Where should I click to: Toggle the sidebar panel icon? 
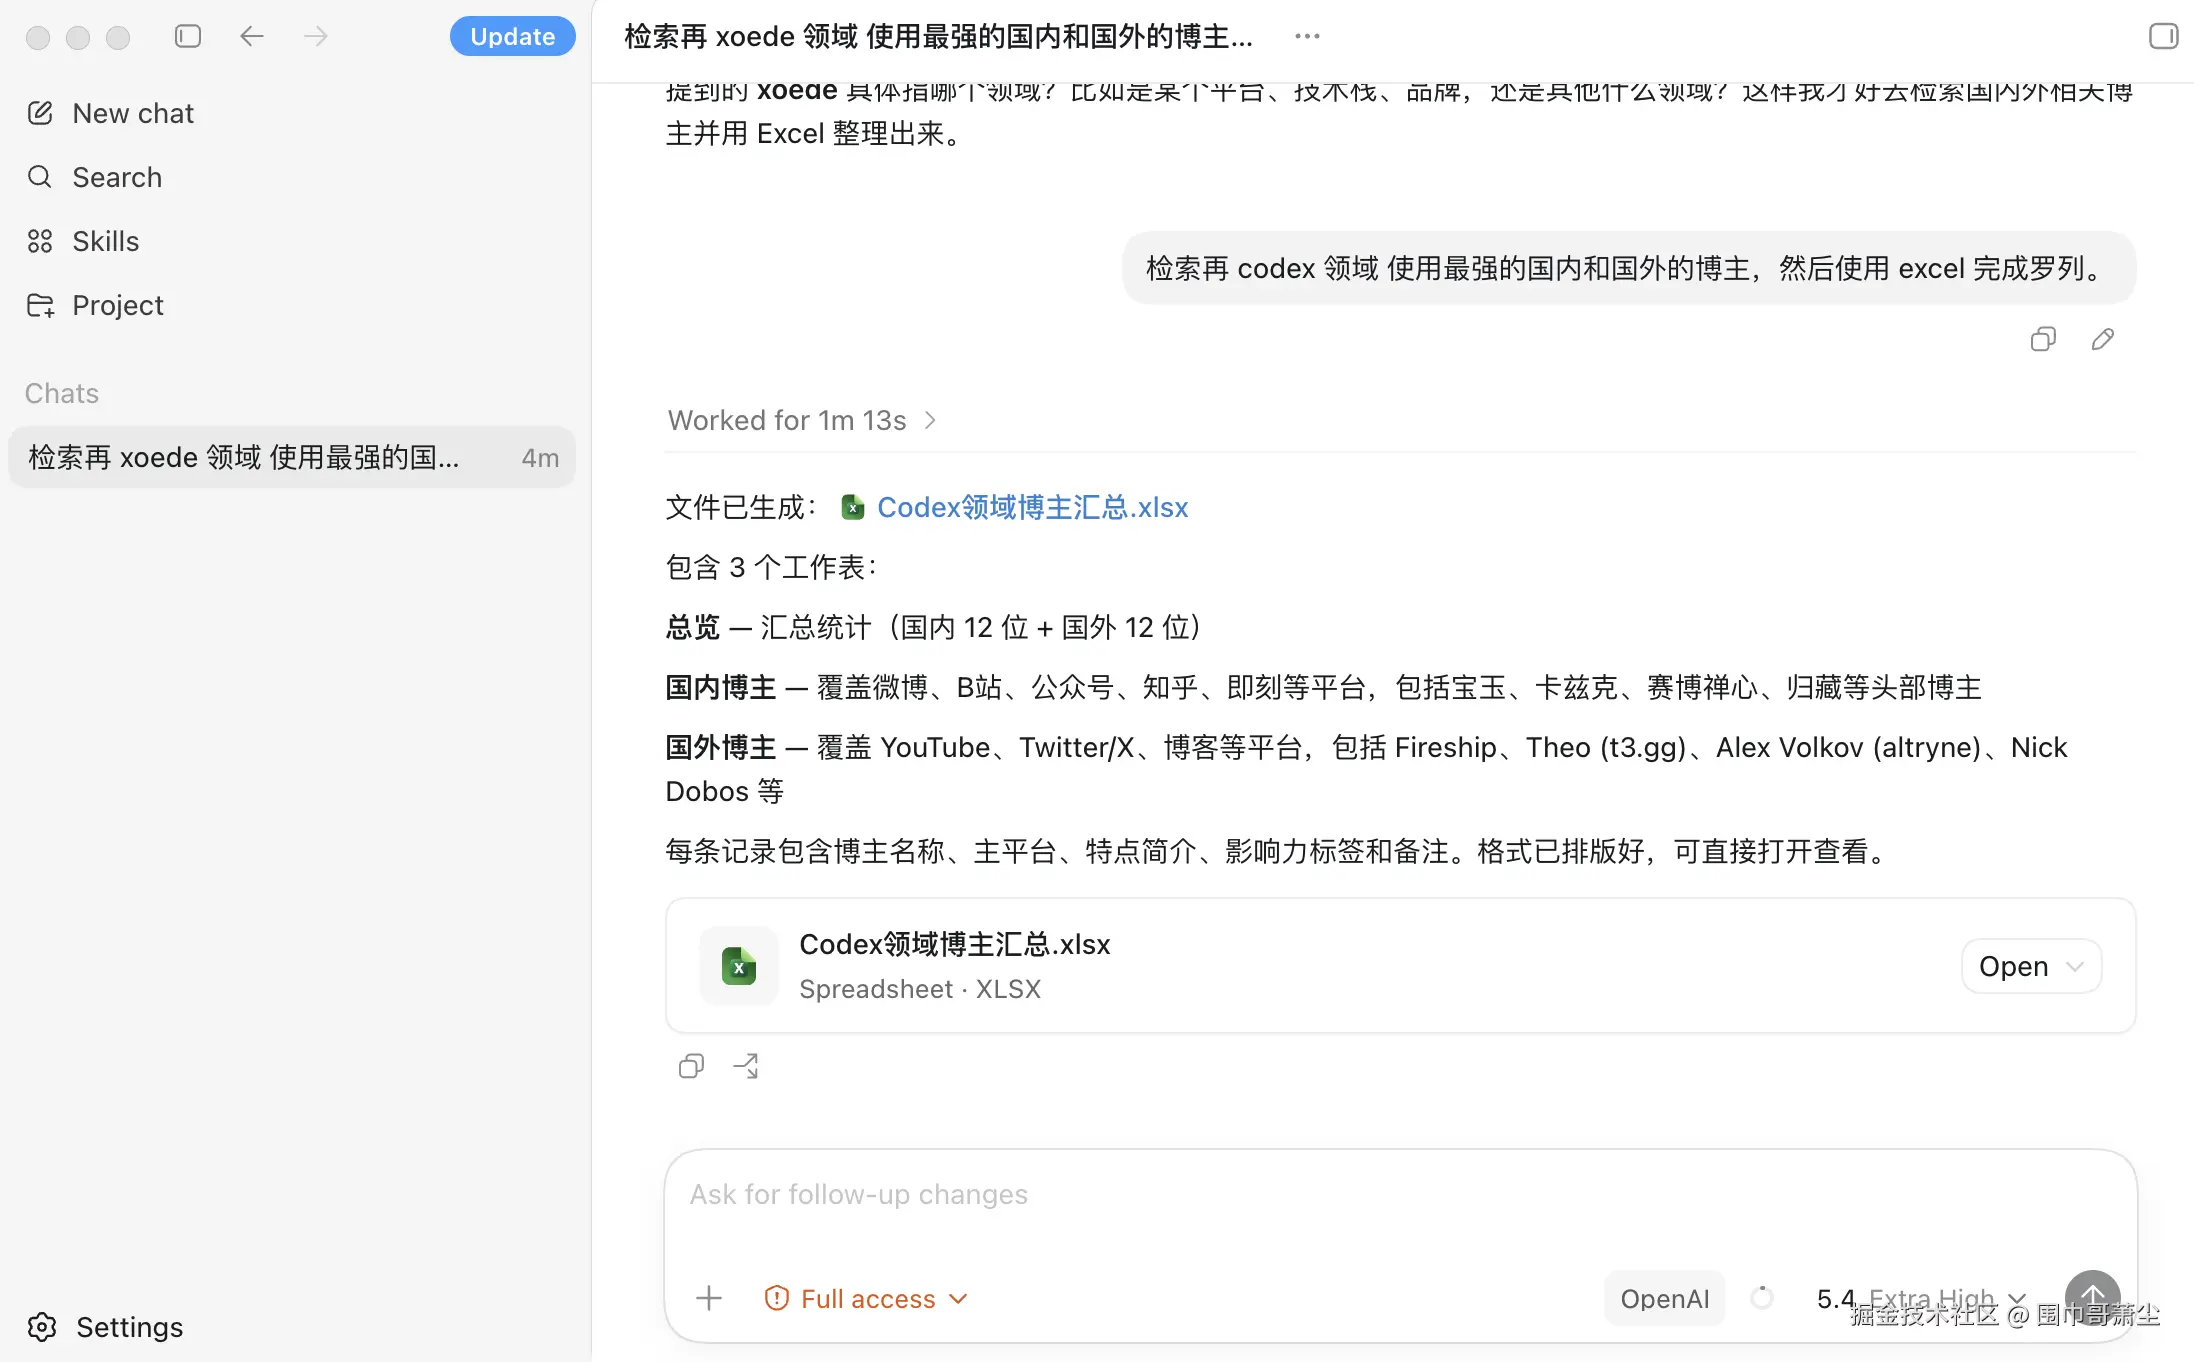(x=188, y=36)
